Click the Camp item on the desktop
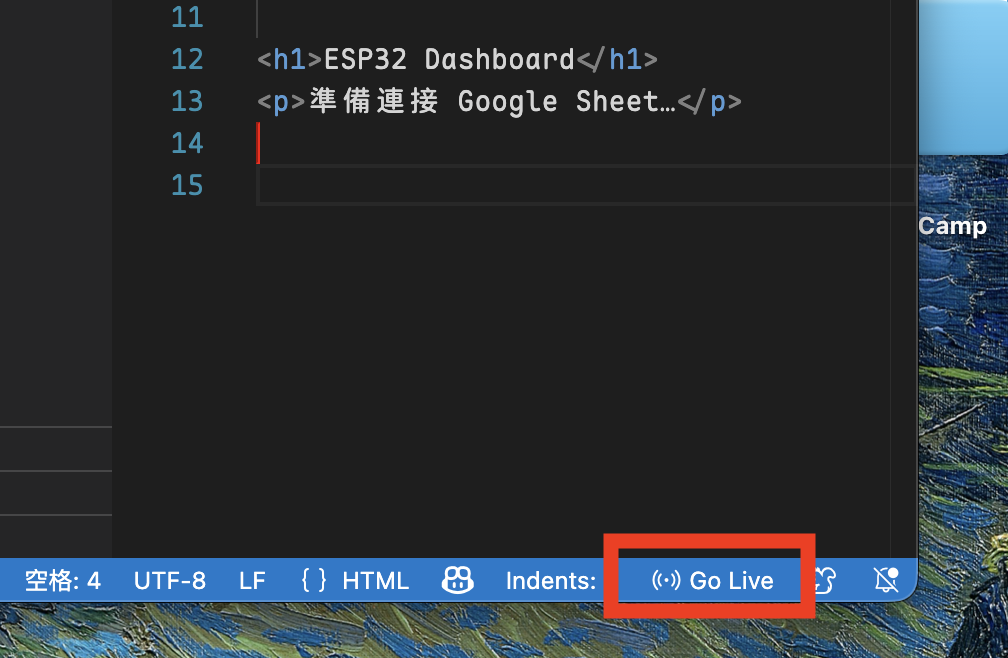The height and width of the screenshot is (658, 1008). 952,226
